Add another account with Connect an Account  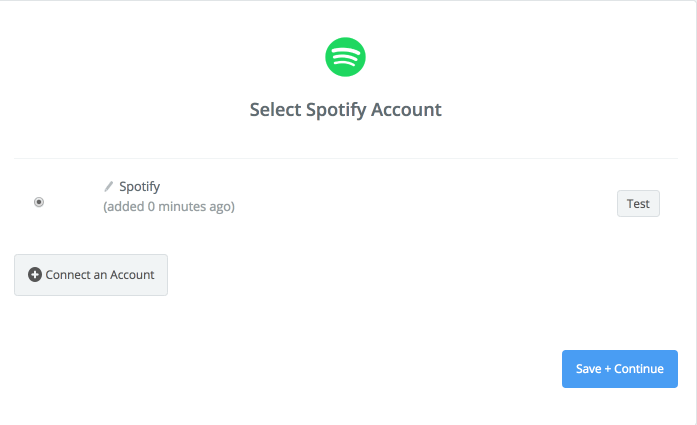pyautogui.click(x=91, y=275)
